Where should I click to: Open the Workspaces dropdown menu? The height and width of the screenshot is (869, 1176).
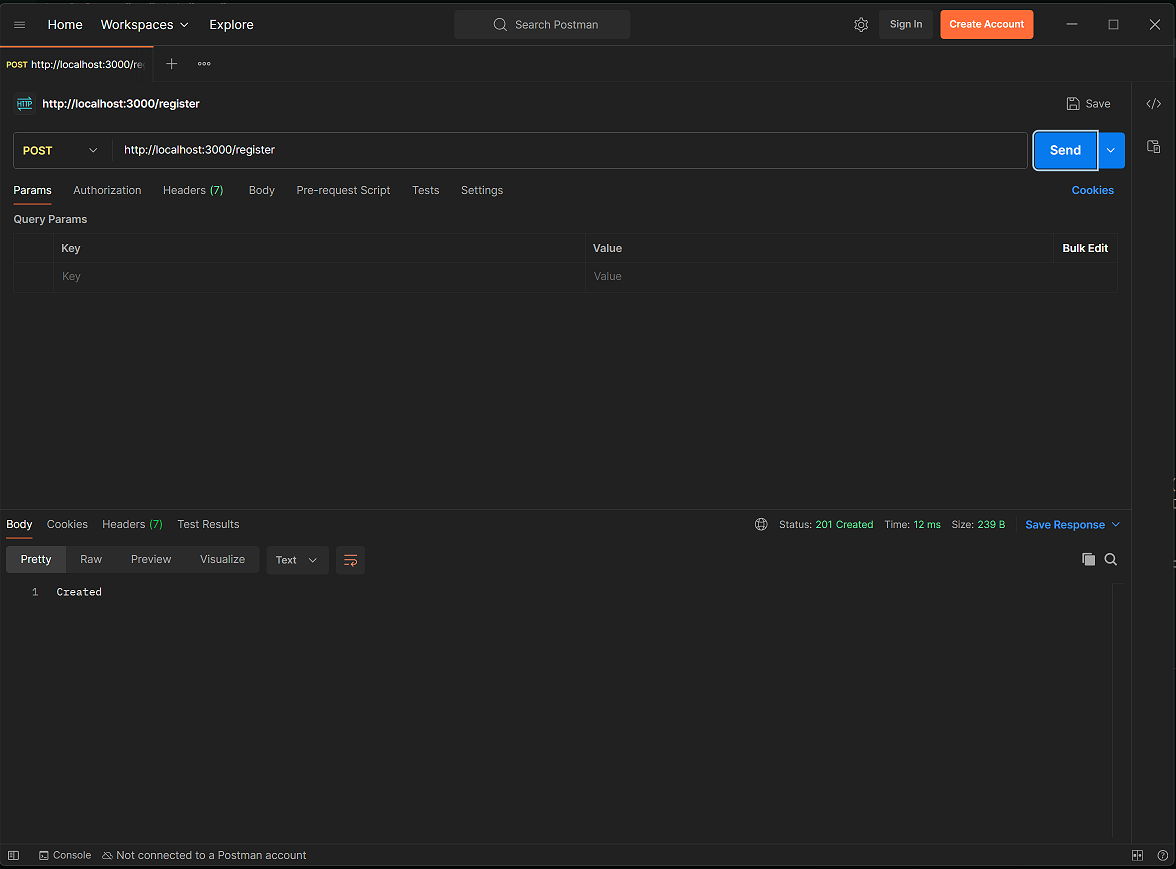144,25
